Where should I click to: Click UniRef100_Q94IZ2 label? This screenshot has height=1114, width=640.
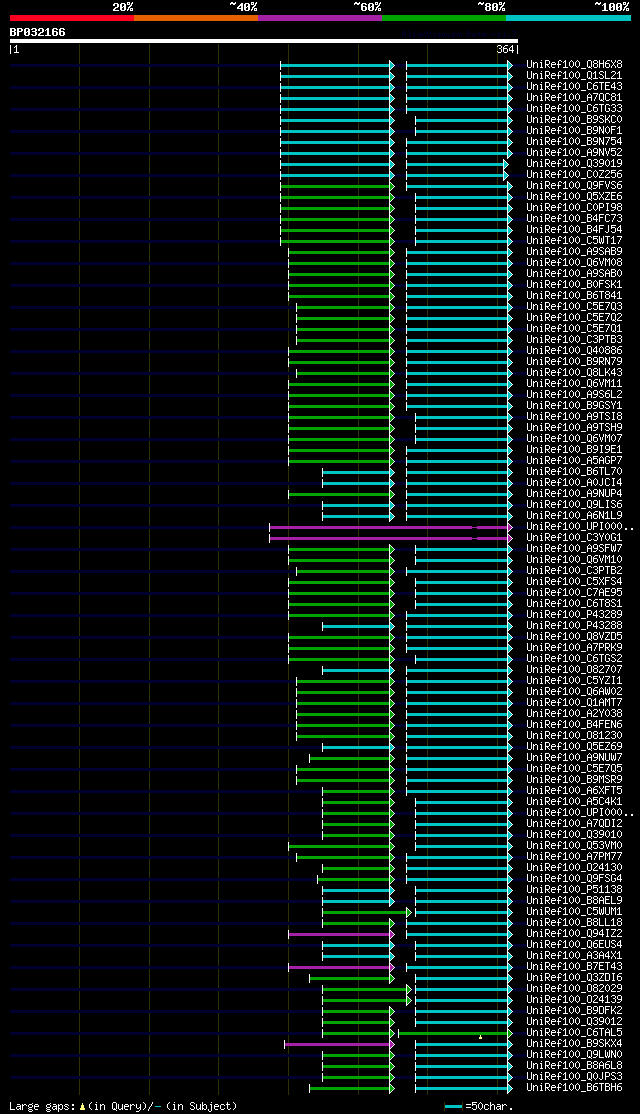click(x=575, y=934)
